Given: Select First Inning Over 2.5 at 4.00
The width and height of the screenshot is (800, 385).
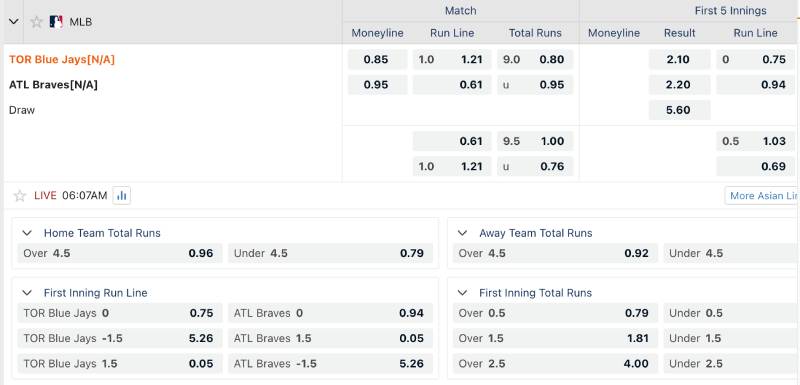Looking at the screenshot, I should (555, 364).
